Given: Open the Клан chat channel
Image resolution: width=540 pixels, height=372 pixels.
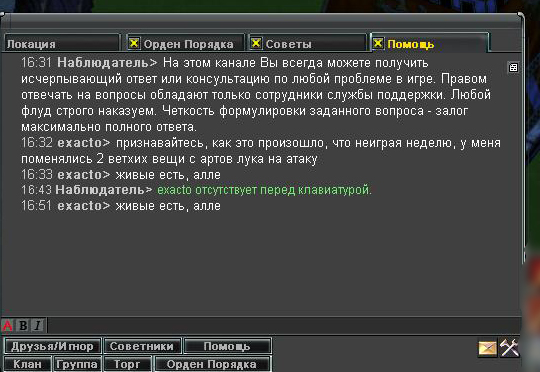Looking at the screenshot, I should (x=28, y=364).
